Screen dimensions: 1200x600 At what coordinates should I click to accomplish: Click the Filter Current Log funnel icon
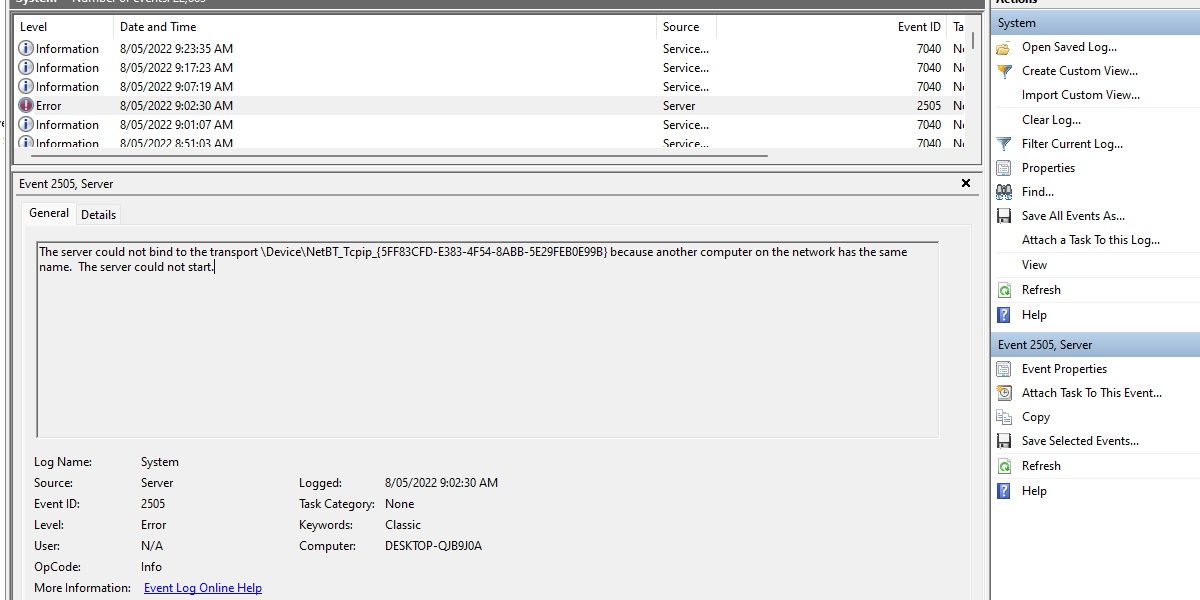[x=1004, y=144]
